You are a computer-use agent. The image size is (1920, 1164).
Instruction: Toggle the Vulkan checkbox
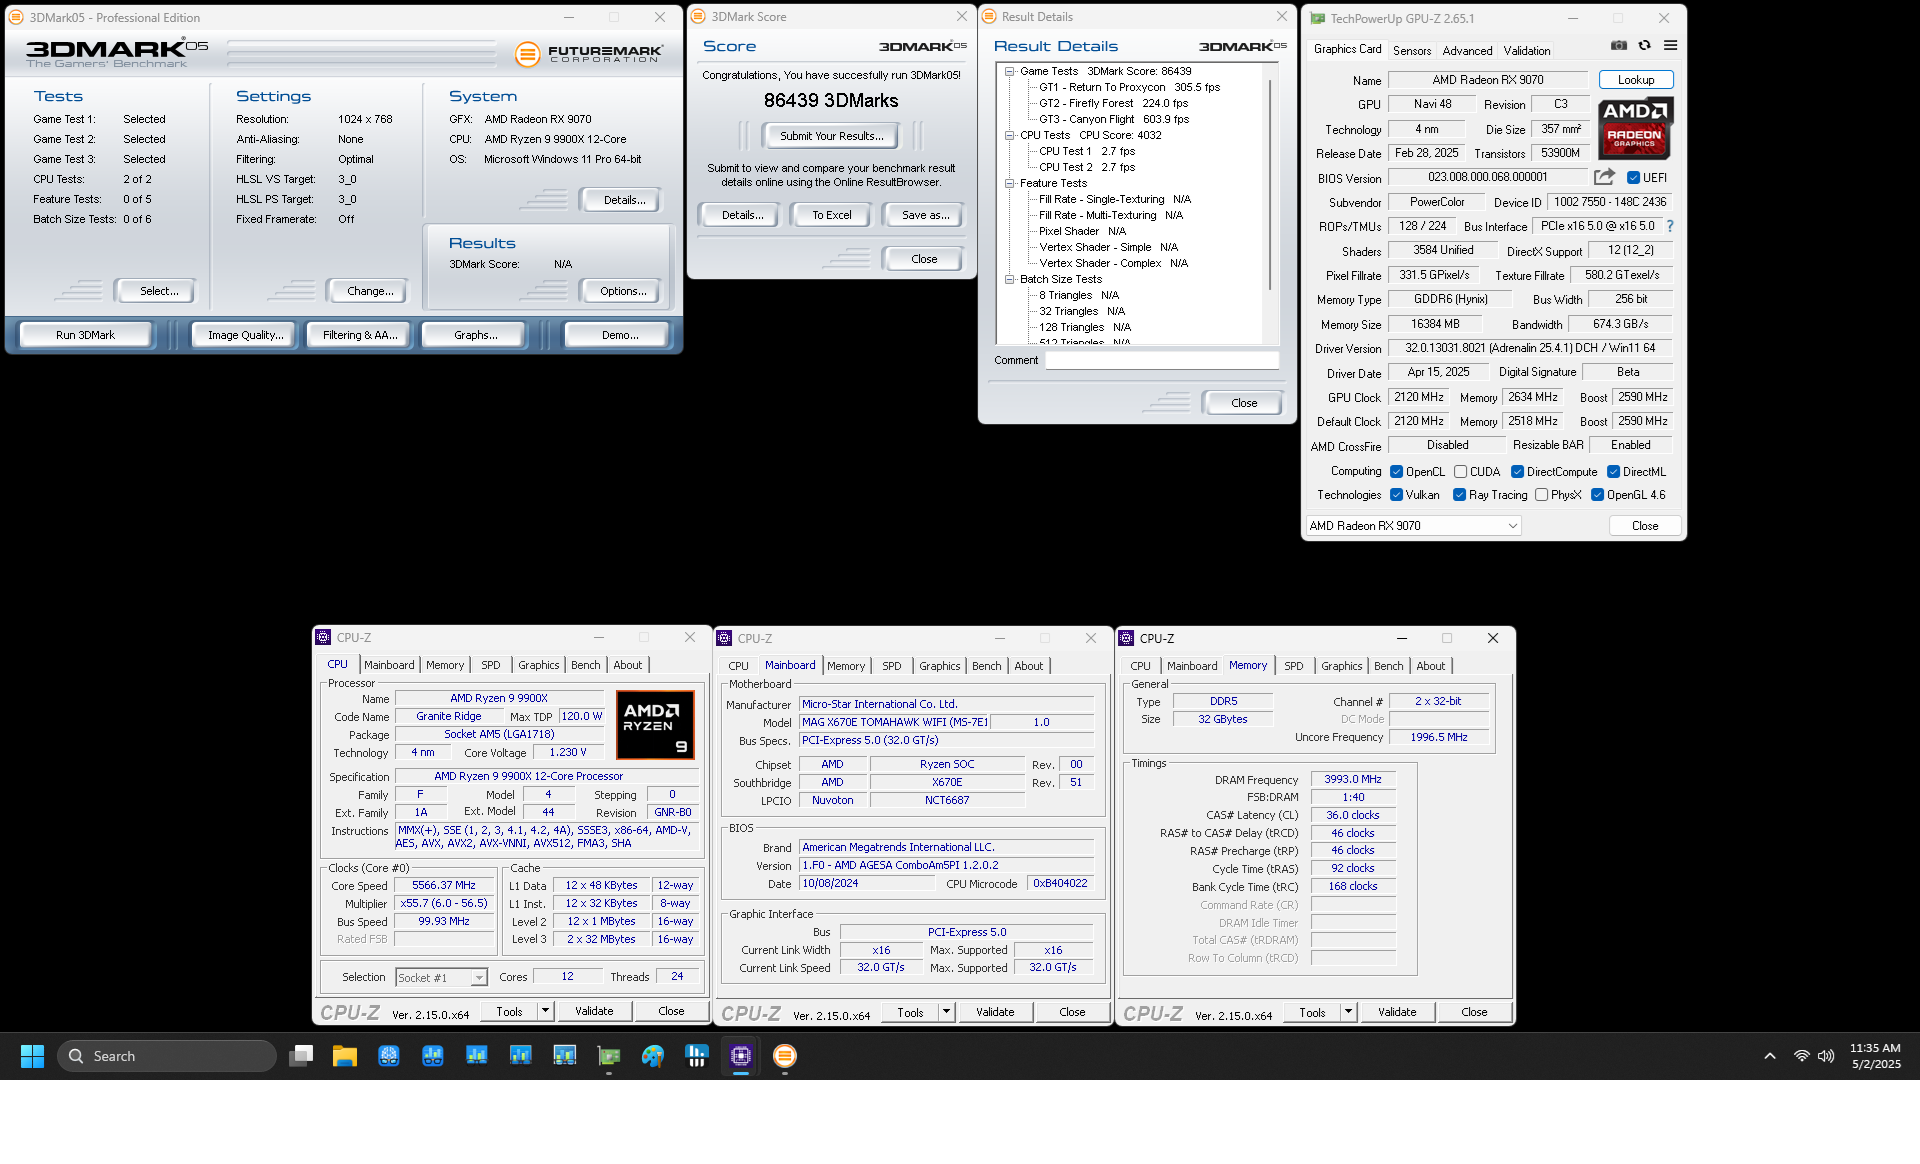(1397, 495)
